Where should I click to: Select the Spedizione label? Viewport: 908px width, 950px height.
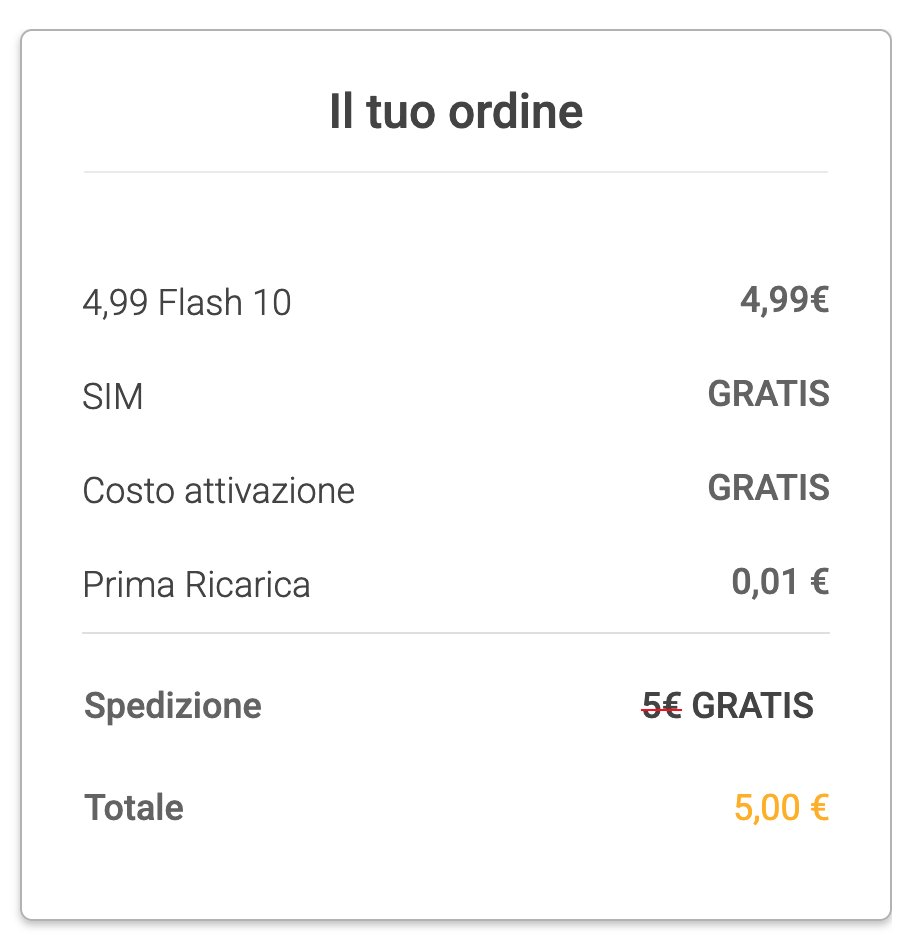pyautogui.click(x=173, y=706)
